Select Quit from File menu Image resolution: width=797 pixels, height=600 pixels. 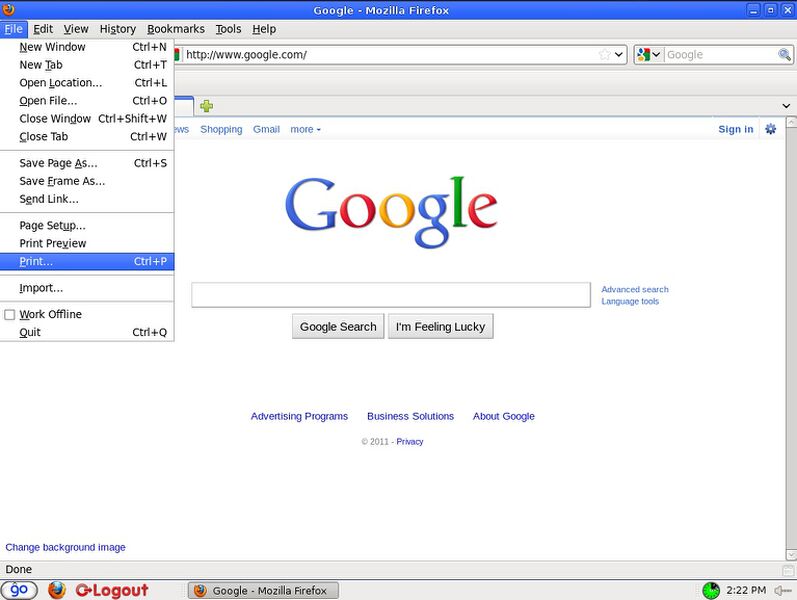click(x=87, y=332)
